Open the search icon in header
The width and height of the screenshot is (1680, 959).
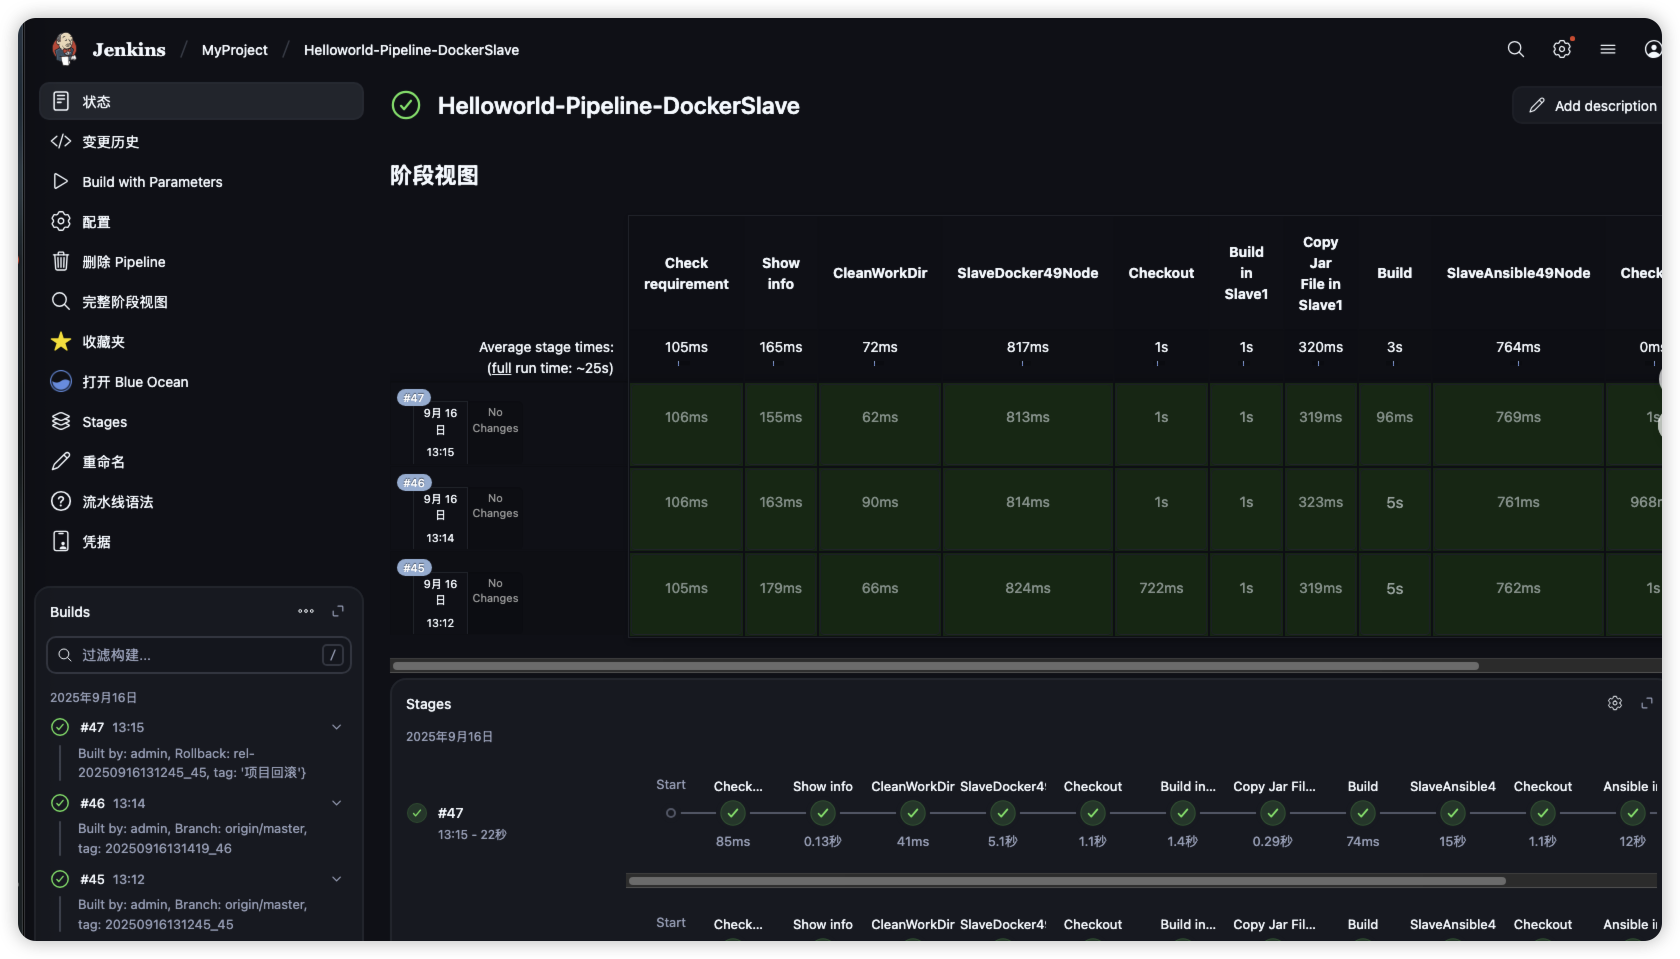[x=1516, y=49]
